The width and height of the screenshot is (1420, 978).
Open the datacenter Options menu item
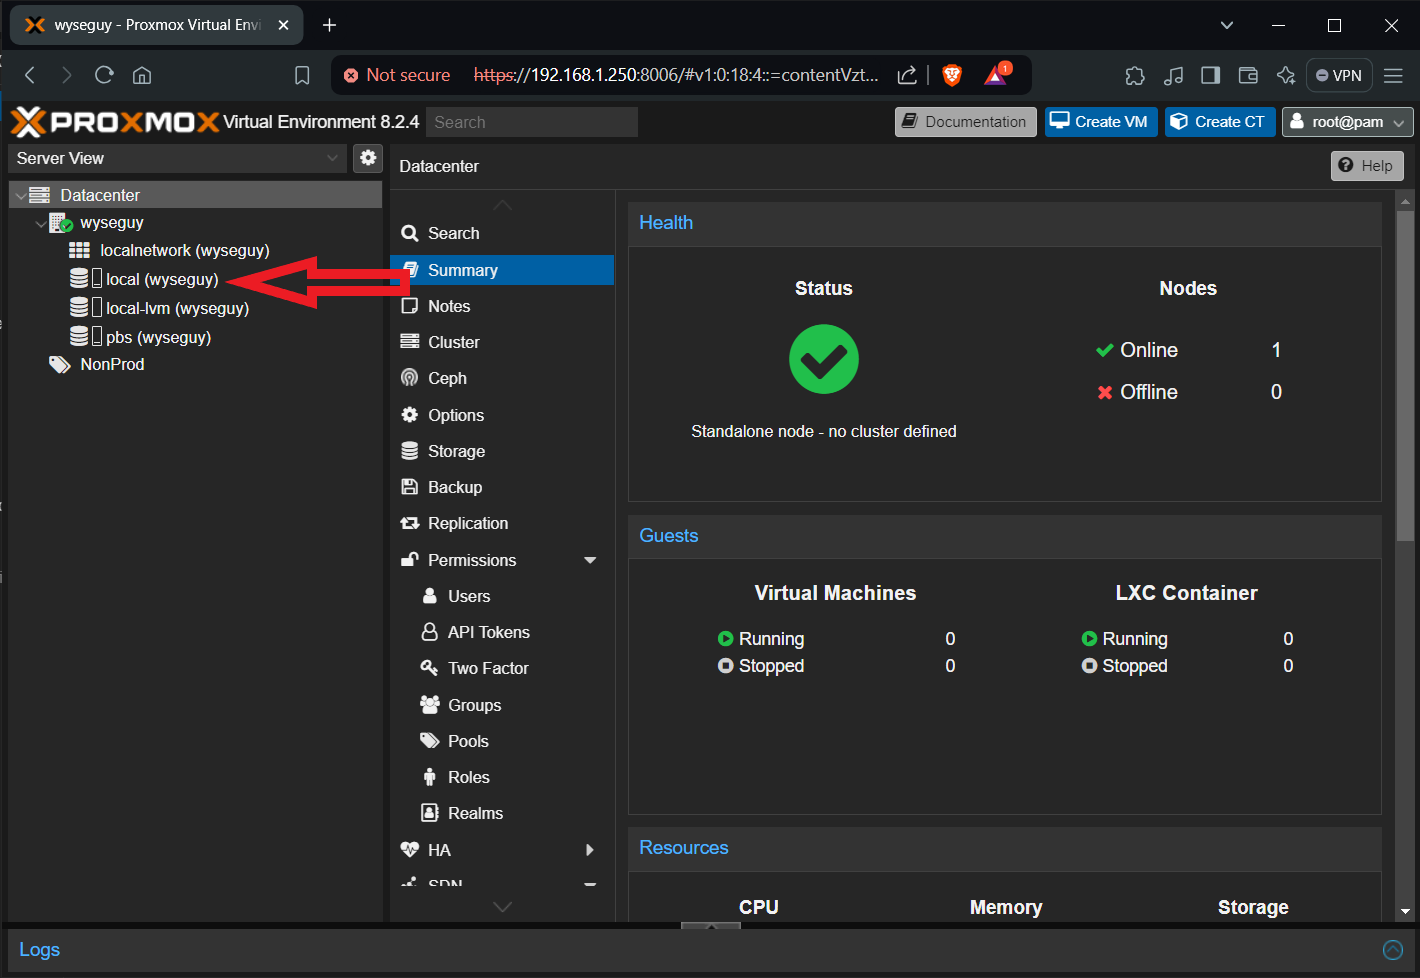pyautogui.click(x=502, y=415)
